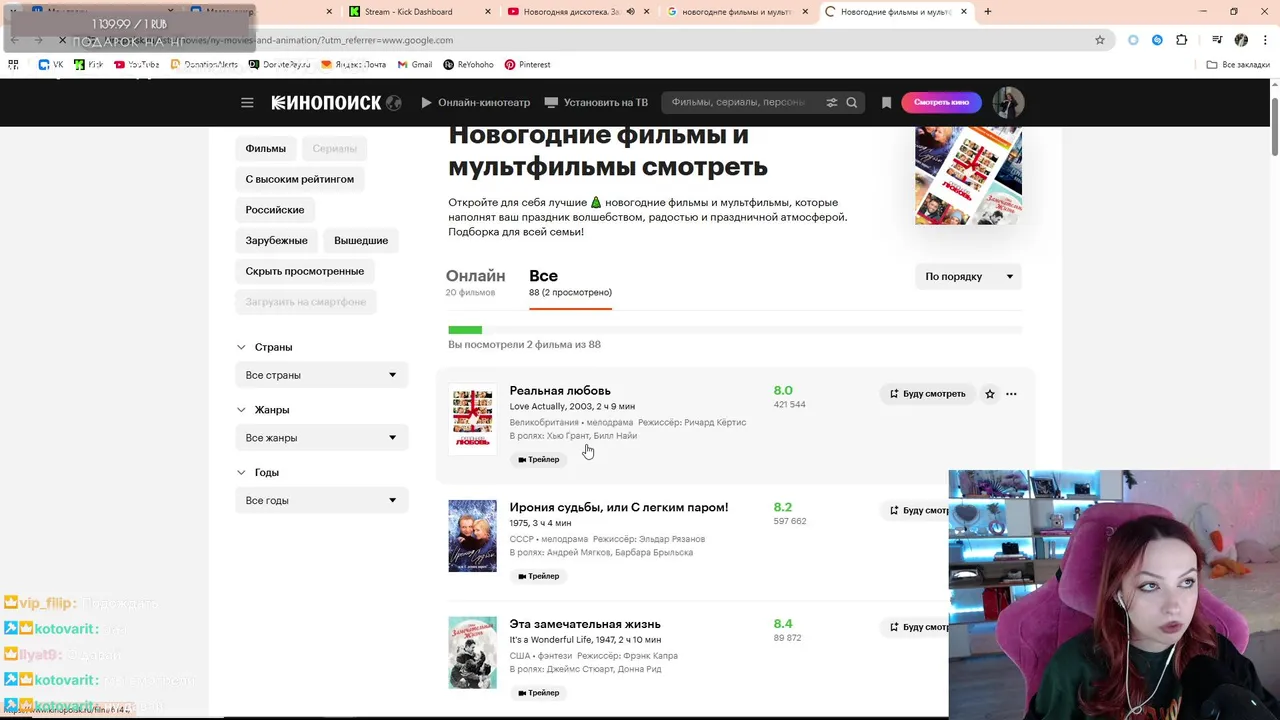Open Gmail bookmark
1280x720 pixels.
415,64
